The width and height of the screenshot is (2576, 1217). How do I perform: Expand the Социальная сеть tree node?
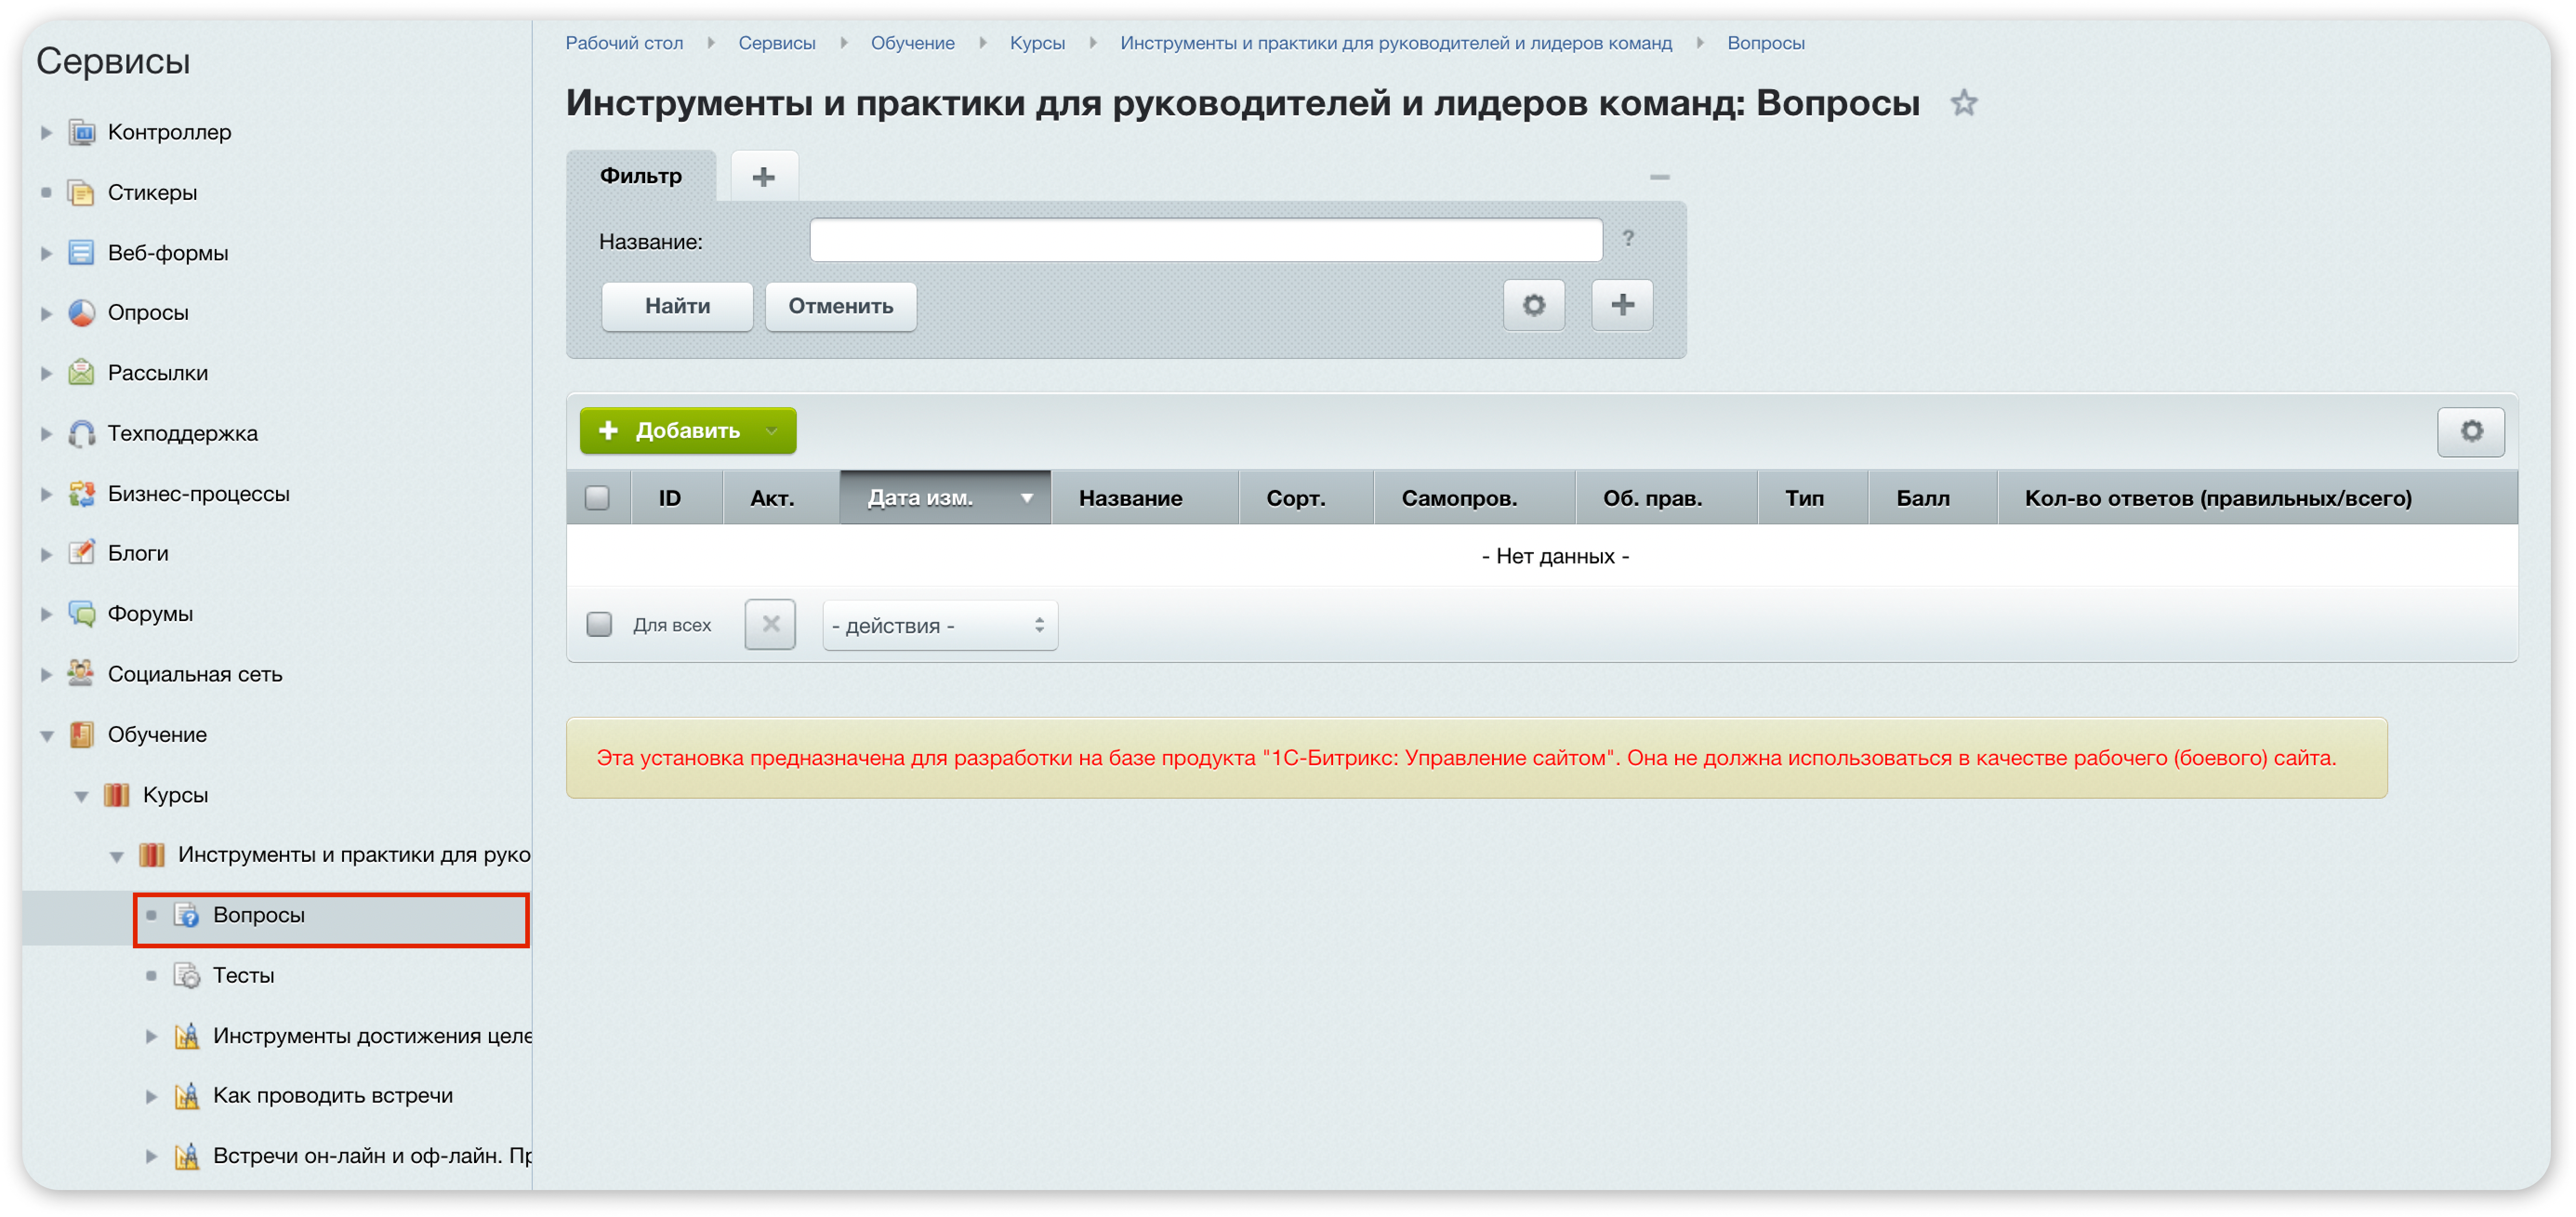(x=46, y=674)
